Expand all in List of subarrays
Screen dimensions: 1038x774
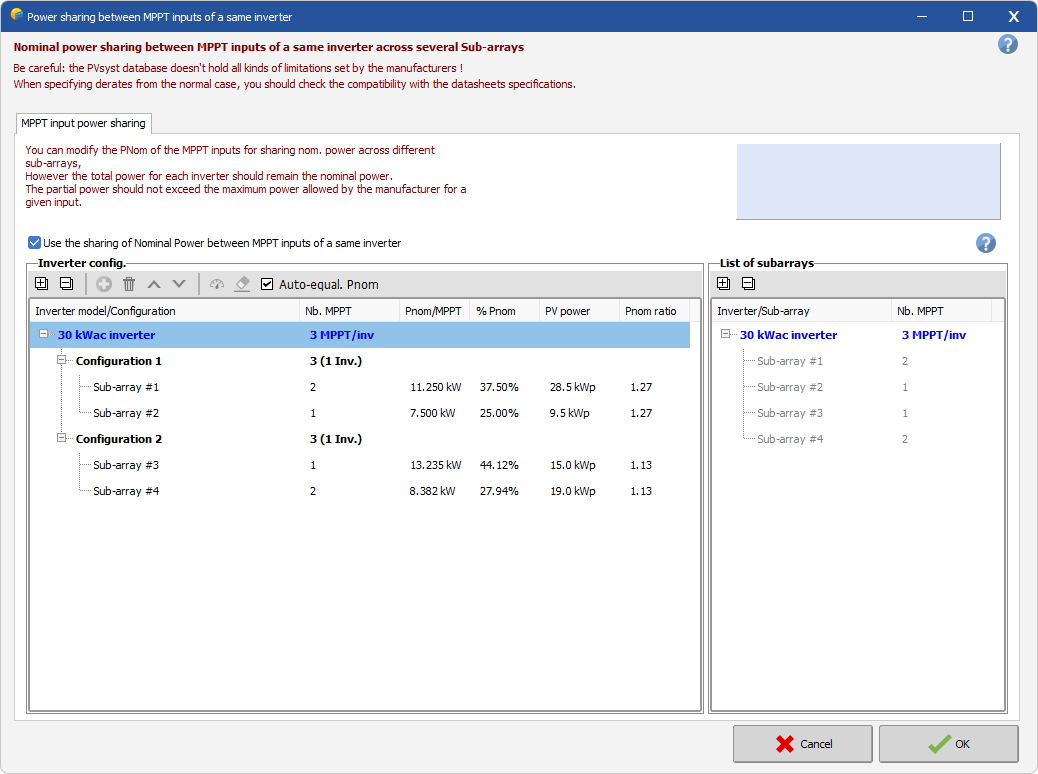pos(724,283)
